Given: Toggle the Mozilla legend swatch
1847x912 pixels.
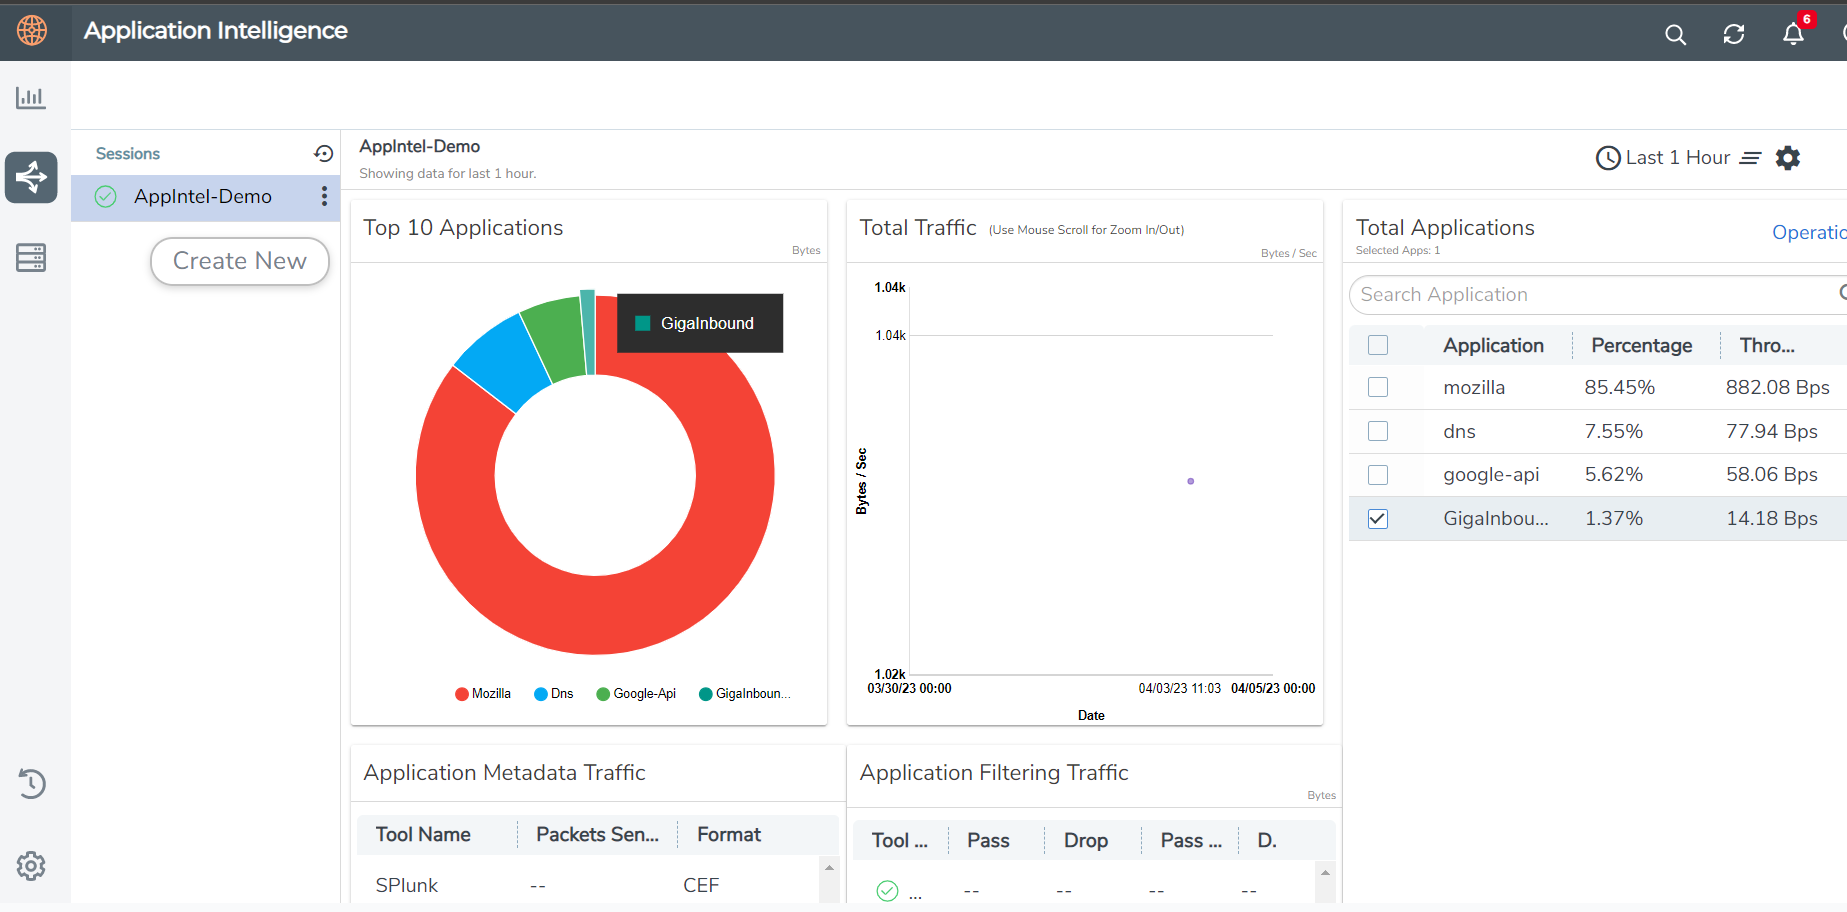Looking at the screenshot, I should 462,694.
